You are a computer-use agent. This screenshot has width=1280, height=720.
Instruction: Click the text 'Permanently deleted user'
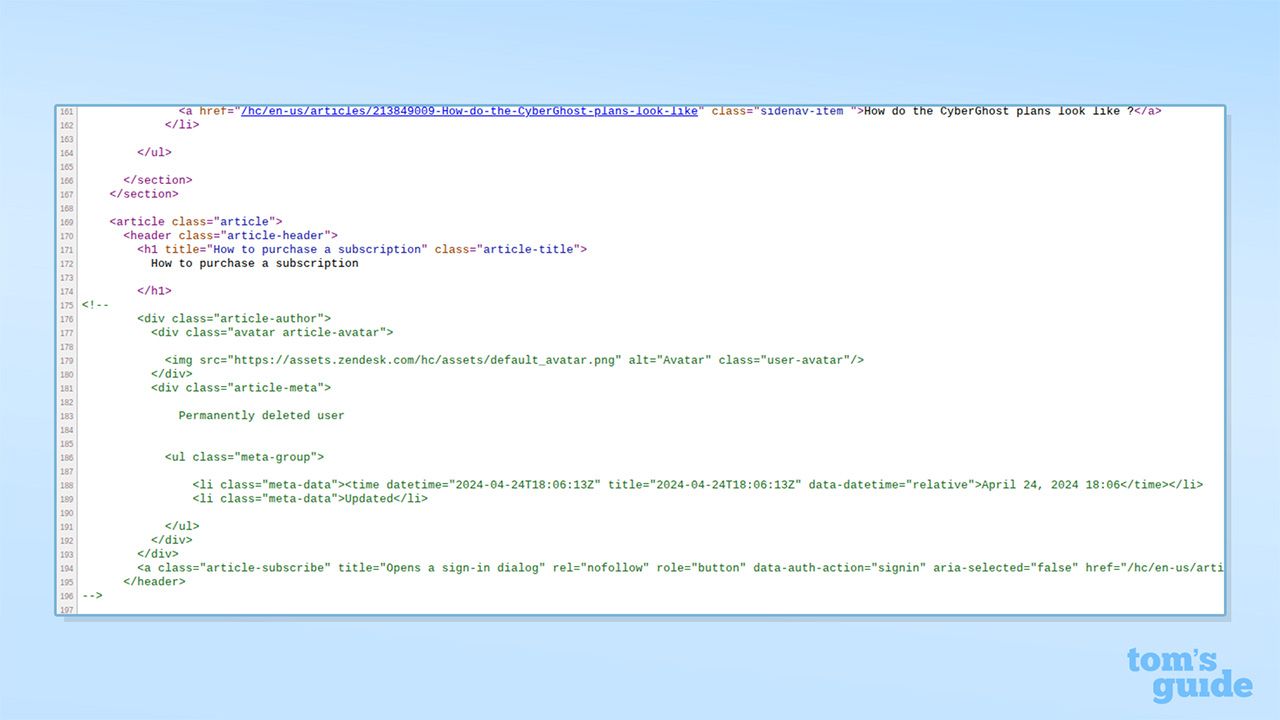tap(261, 416)
